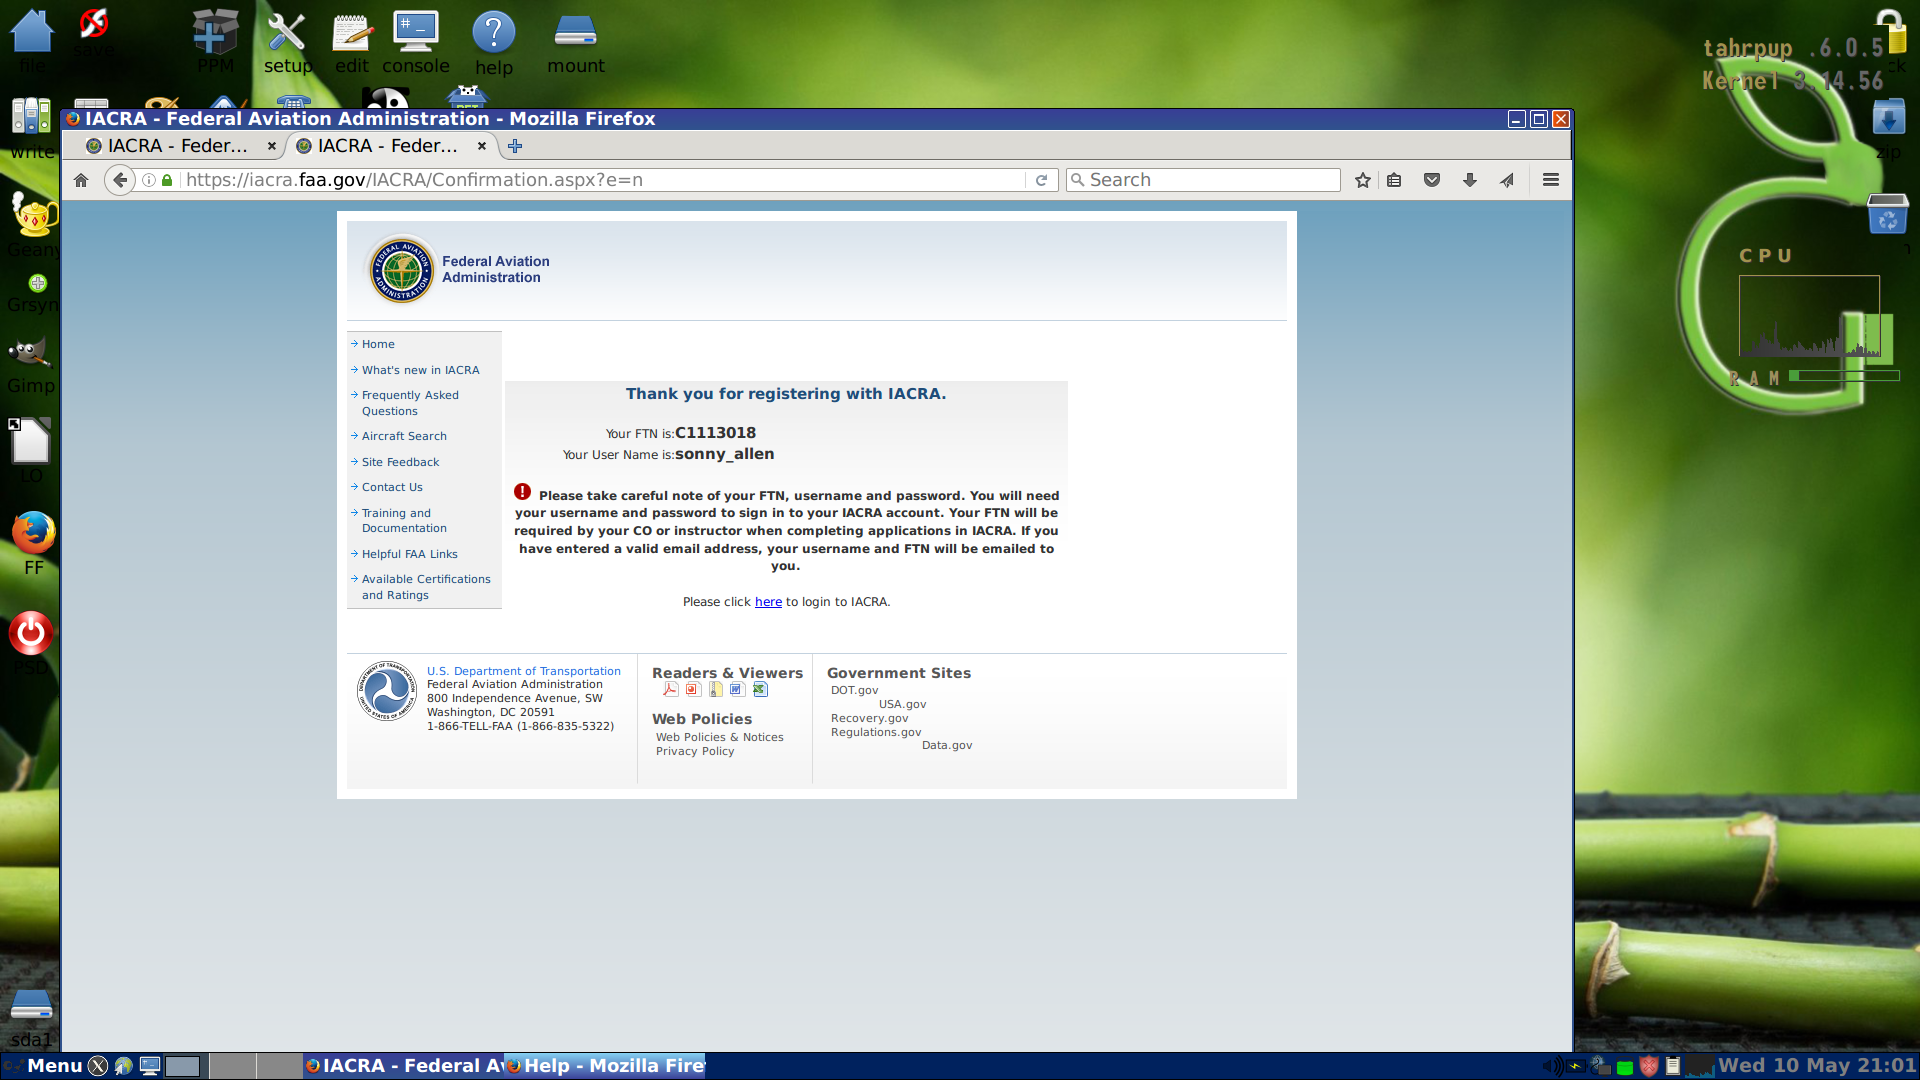The width and height of the screenshot is (1920, 1080).
Task: Show bookmarks list icon in toolbar
Action: tap(1394, 180)
